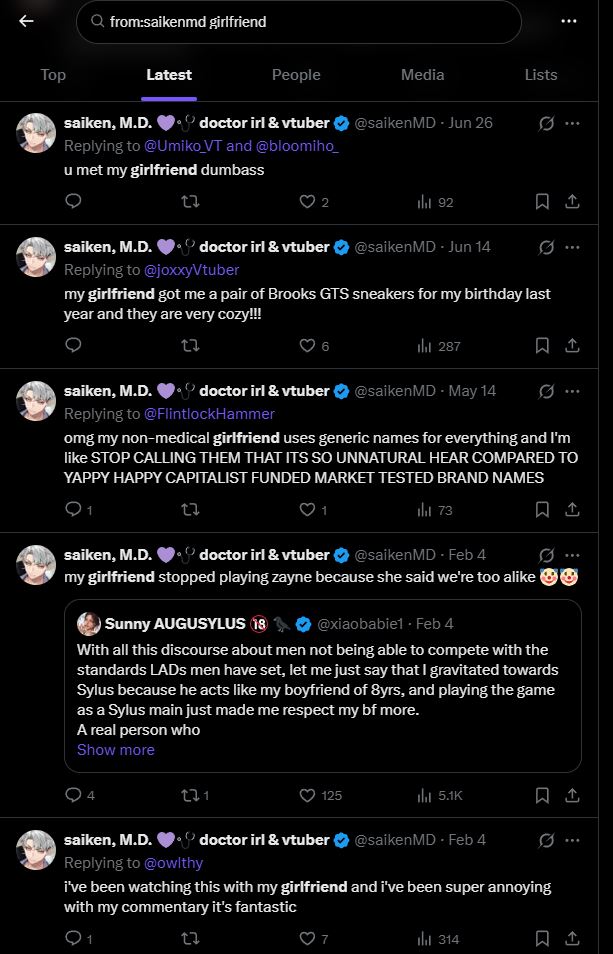Click the @joxxyVtuber mention link
The image size is (613, 954).
192,270
